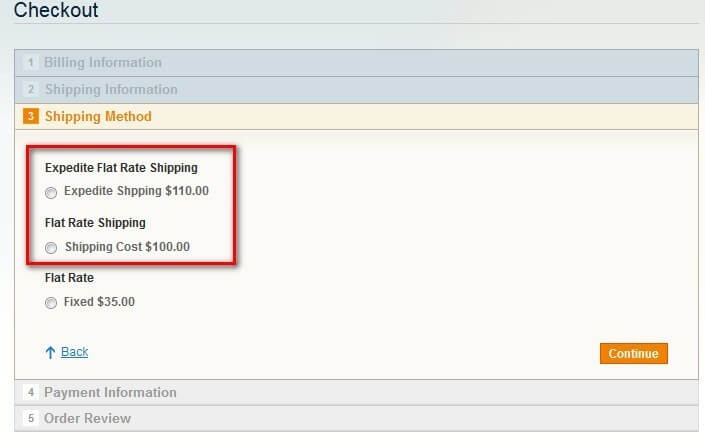Click step number 4 badge for Payment
This screenshot has height=439, width=705.
31,392
